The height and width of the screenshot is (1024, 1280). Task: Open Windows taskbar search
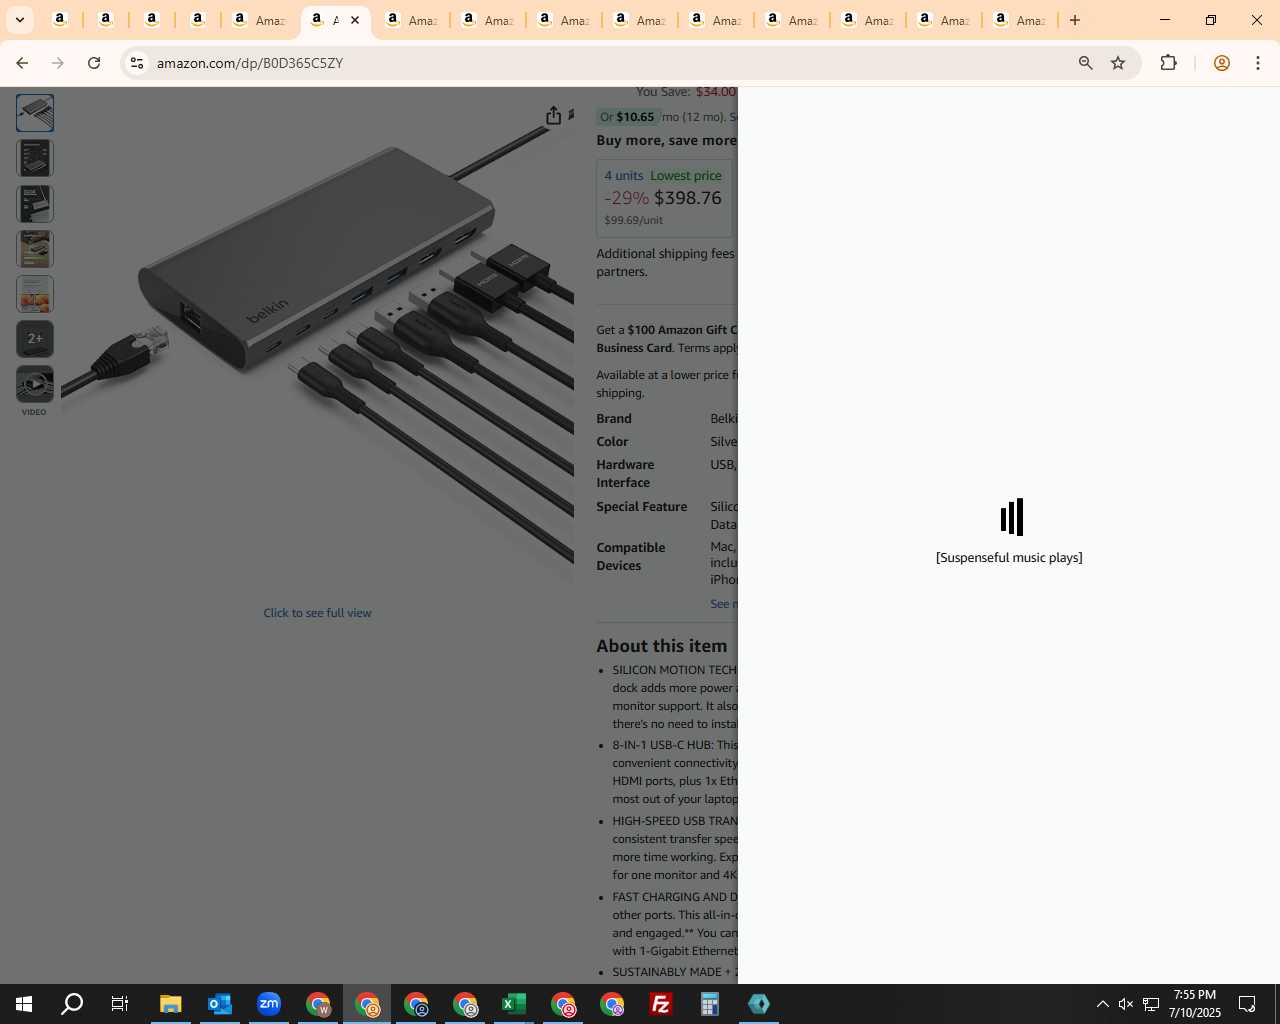72,1004
